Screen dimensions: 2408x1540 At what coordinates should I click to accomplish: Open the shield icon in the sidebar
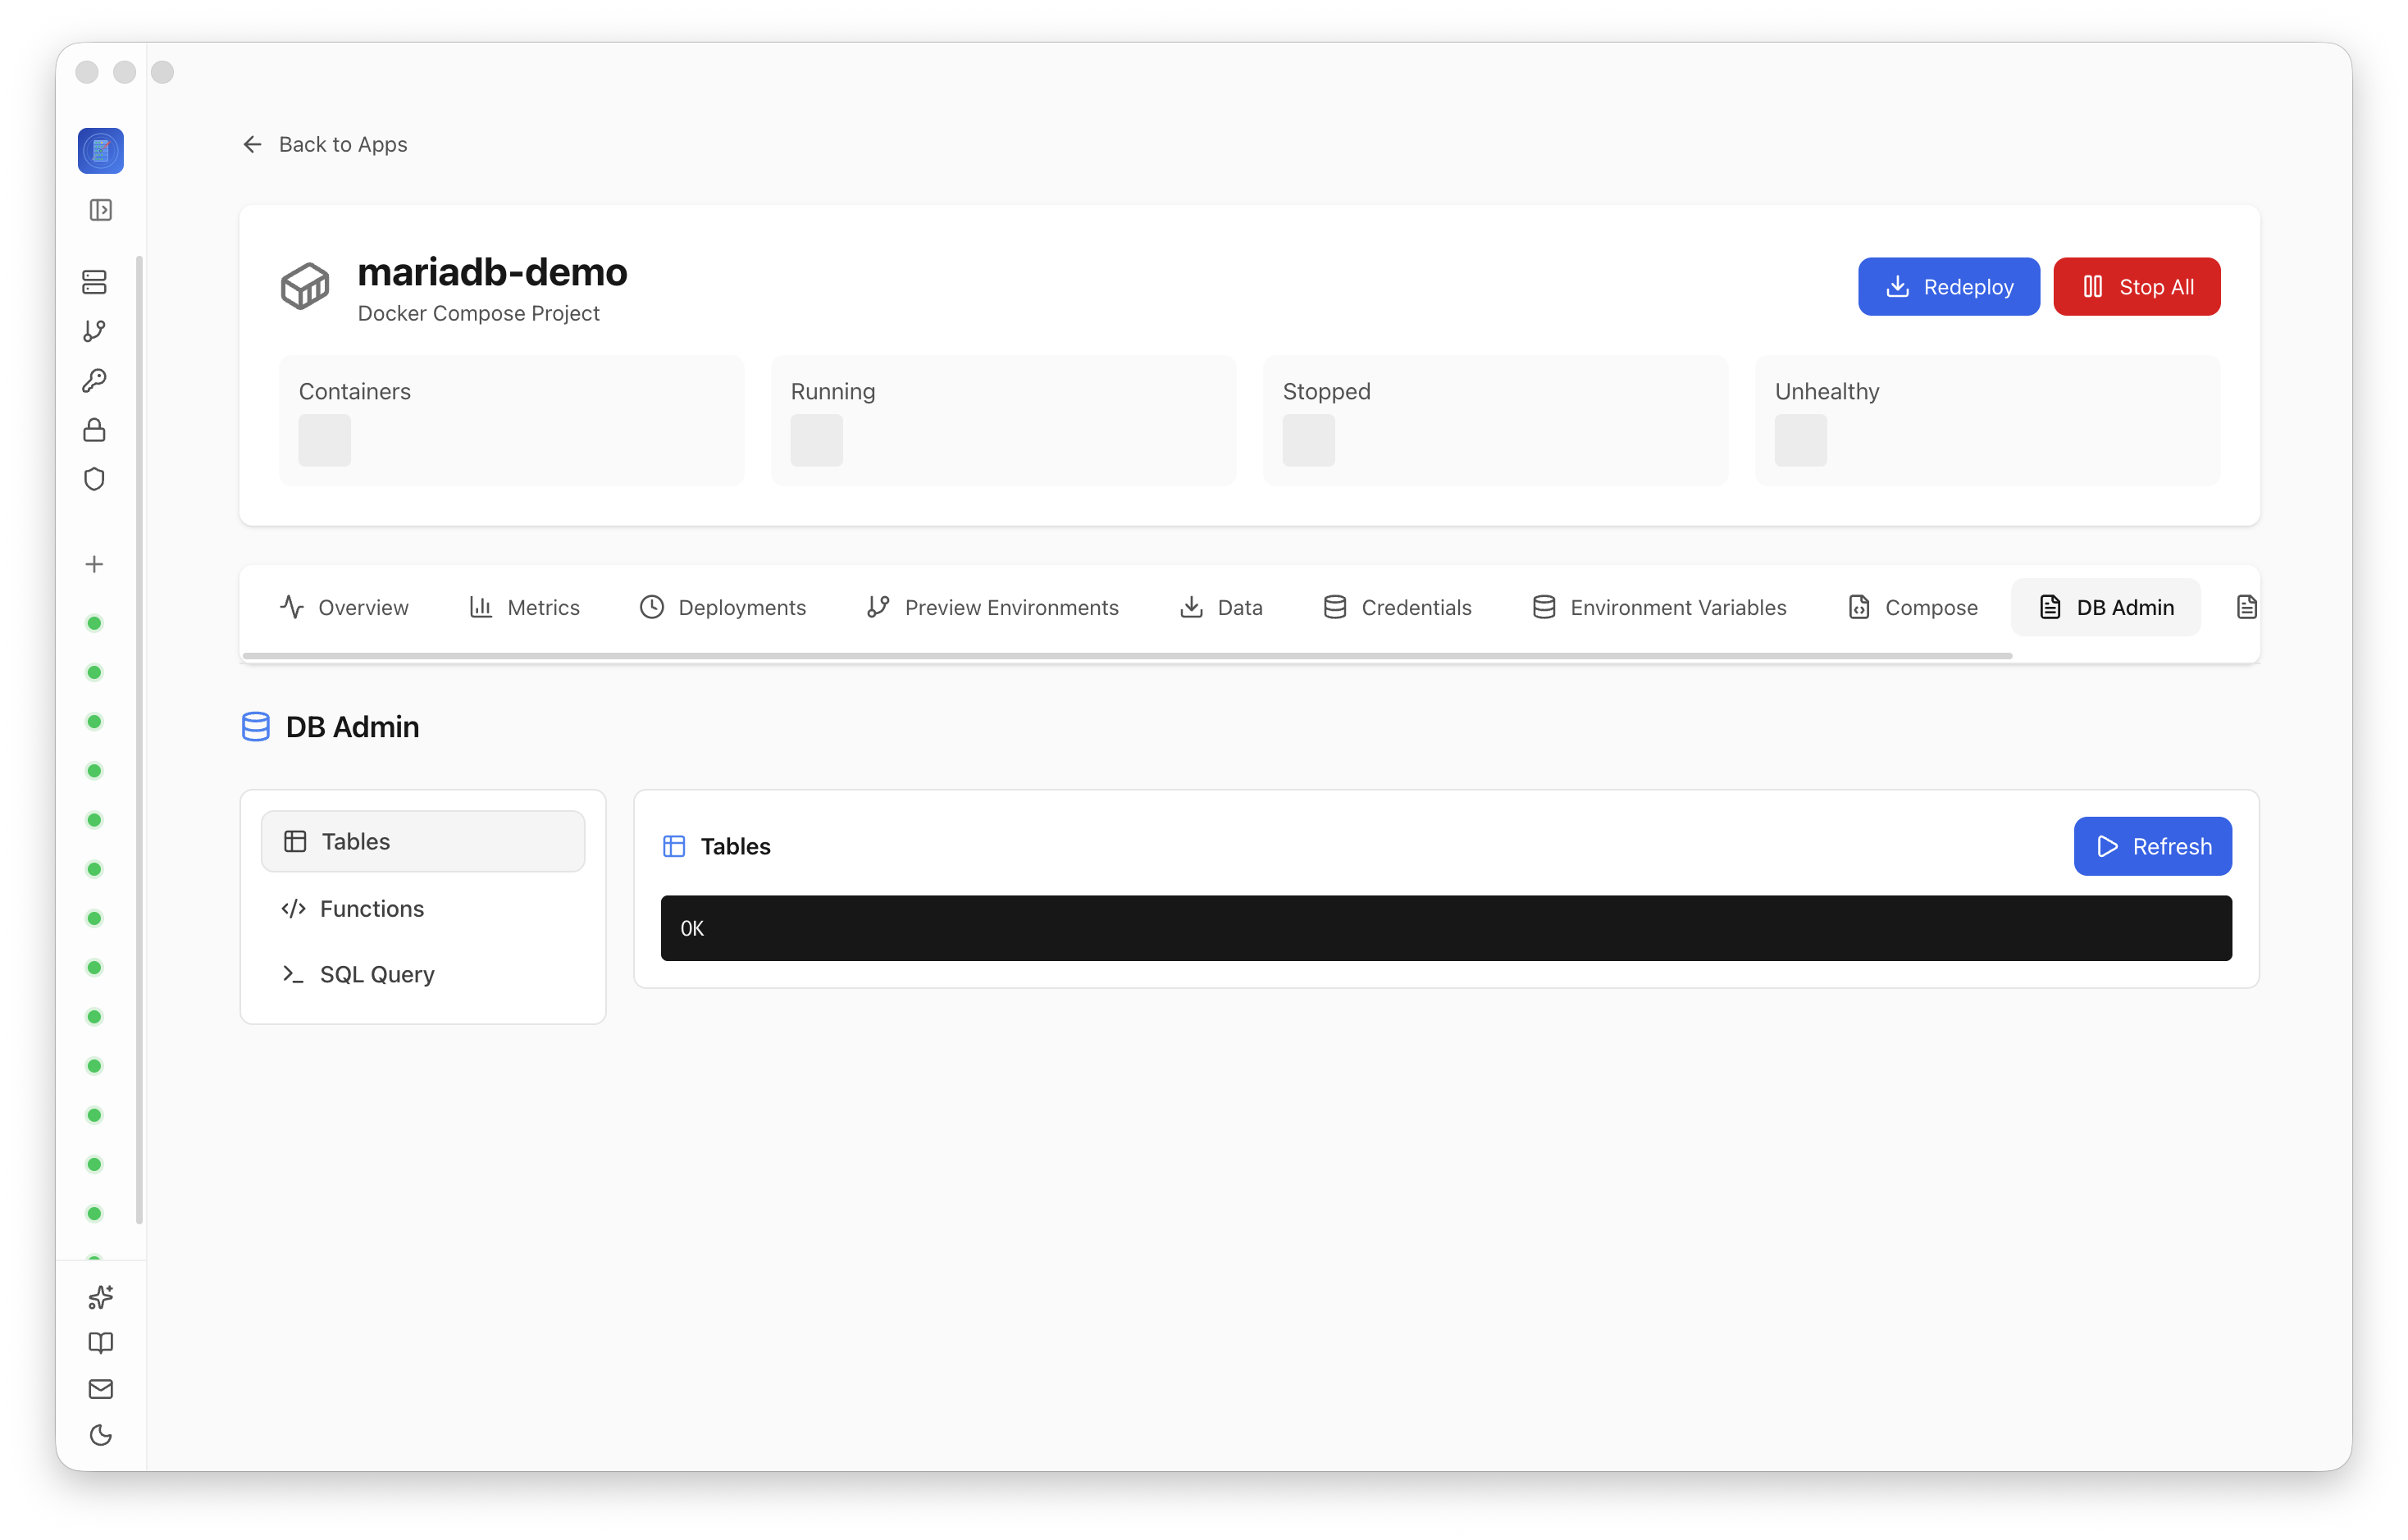pos(94,479)
